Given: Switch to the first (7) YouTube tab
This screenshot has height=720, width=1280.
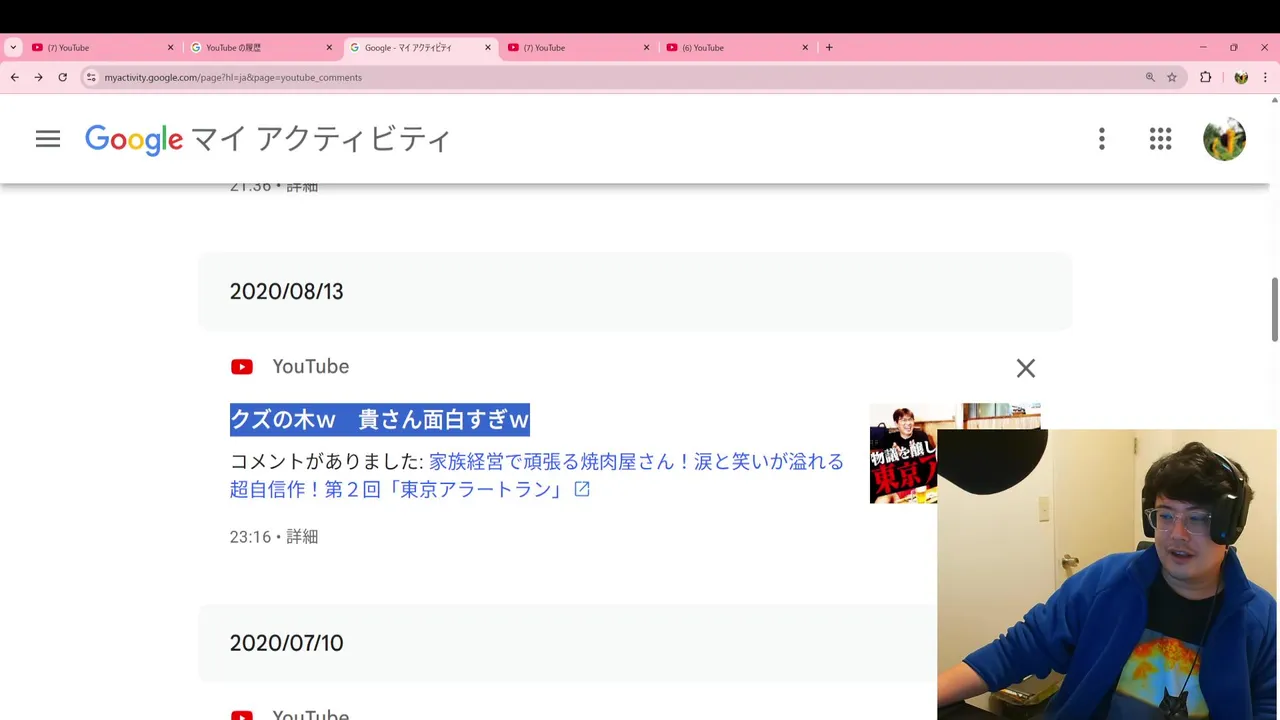Looking at the screenshot, I should 103,47.
